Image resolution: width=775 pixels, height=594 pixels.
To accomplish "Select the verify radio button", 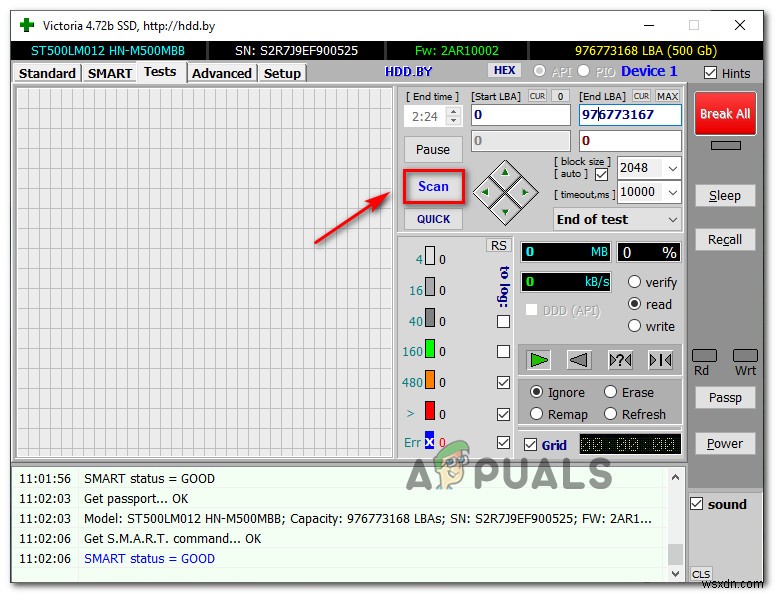I will click(x=634, y=282).
